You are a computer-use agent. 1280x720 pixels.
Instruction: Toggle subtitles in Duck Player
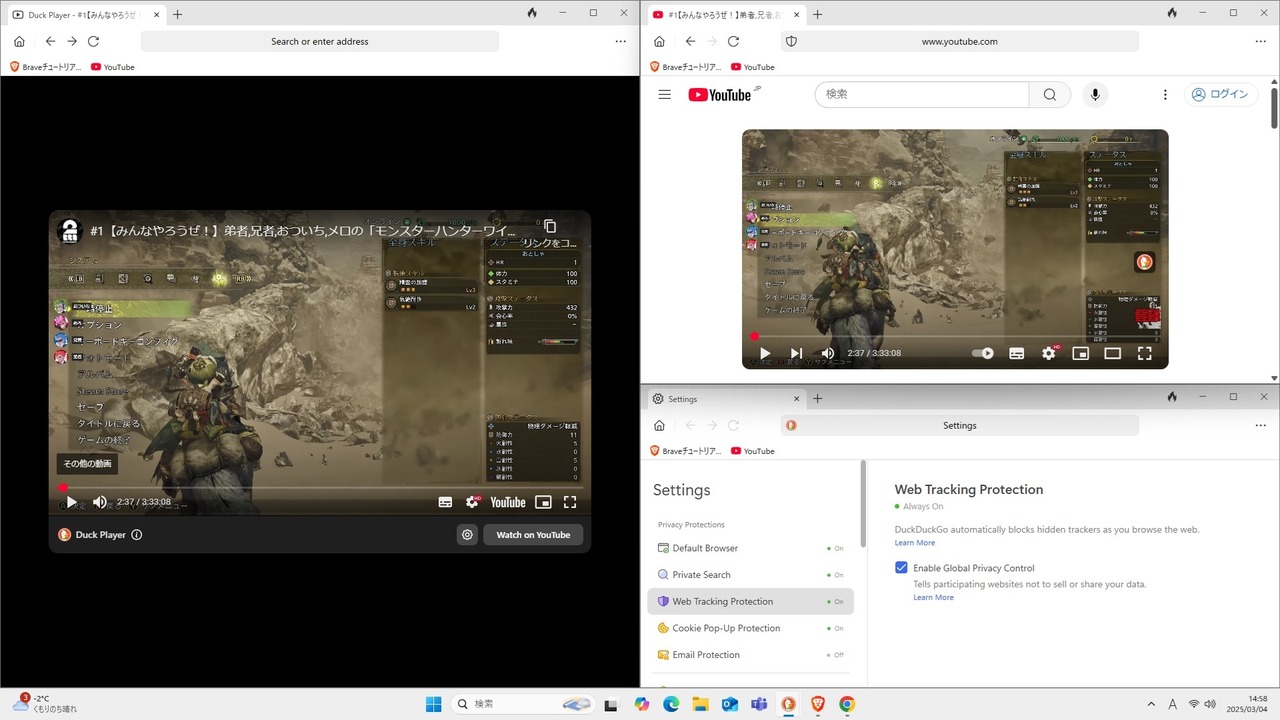pos(445,502)
